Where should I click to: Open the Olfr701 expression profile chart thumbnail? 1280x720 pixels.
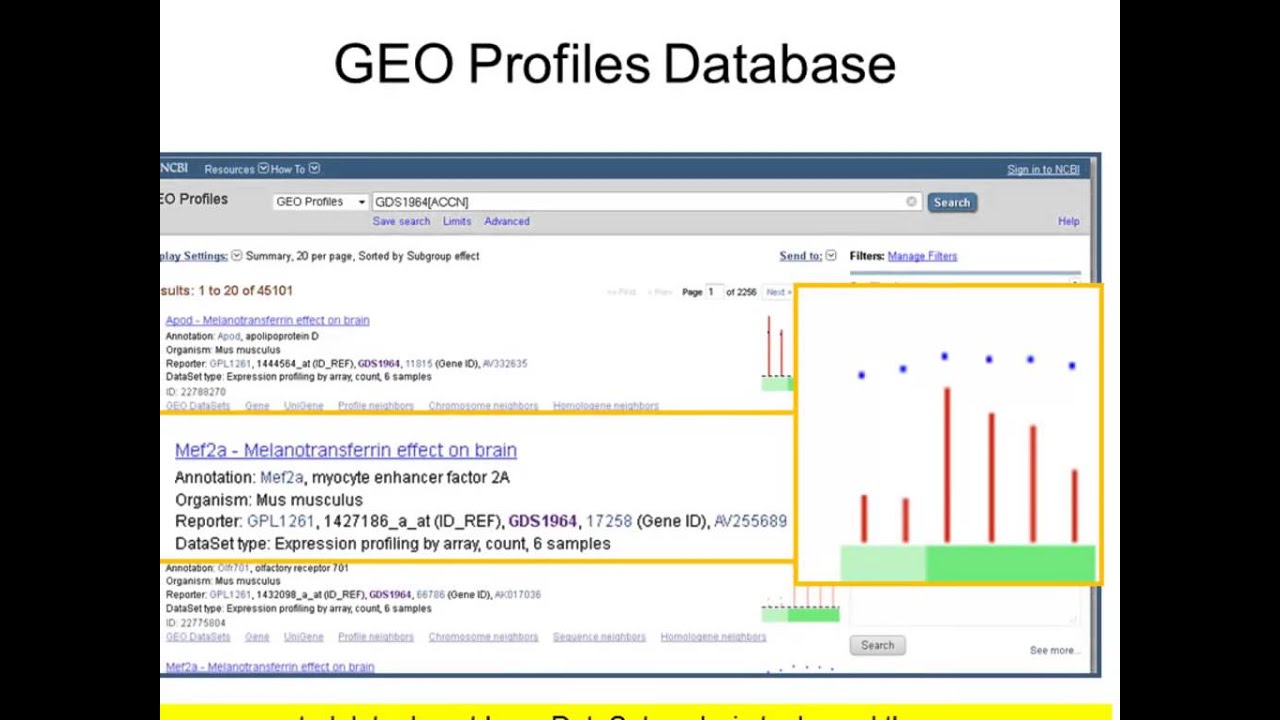click(x=800, y=605)
